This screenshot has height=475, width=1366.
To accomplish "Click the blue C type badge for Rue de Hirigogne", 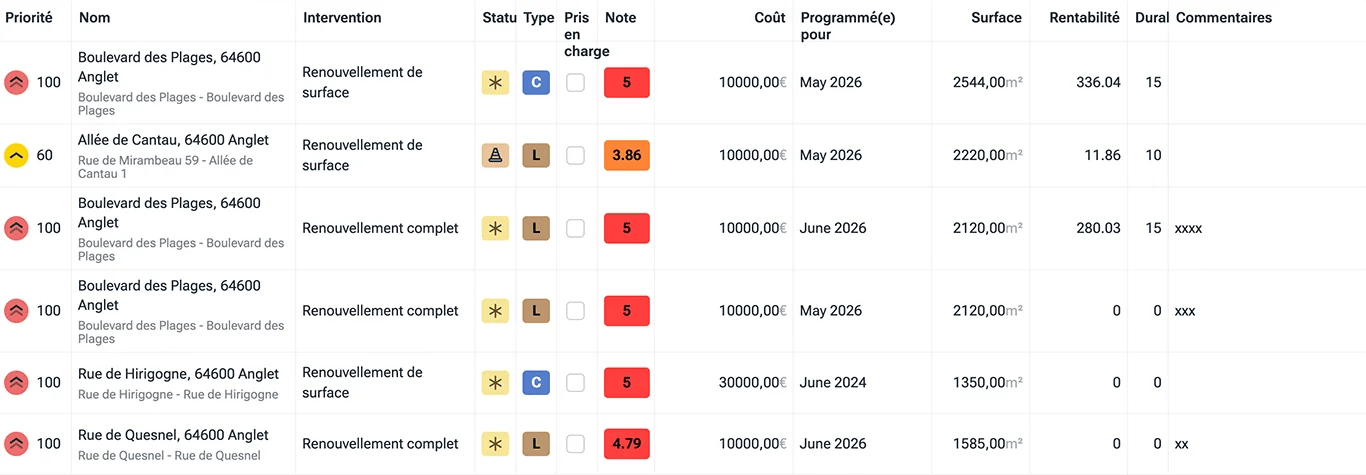I will [536, 382].
